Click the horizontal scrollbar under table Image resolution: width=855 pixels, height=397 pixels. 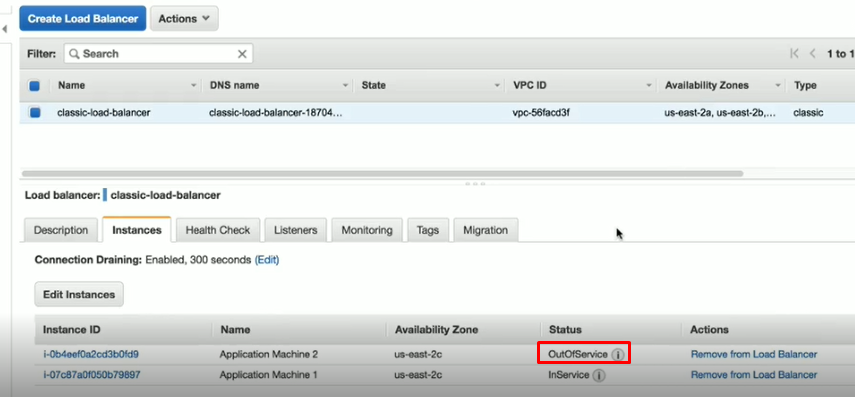[382, 173]
